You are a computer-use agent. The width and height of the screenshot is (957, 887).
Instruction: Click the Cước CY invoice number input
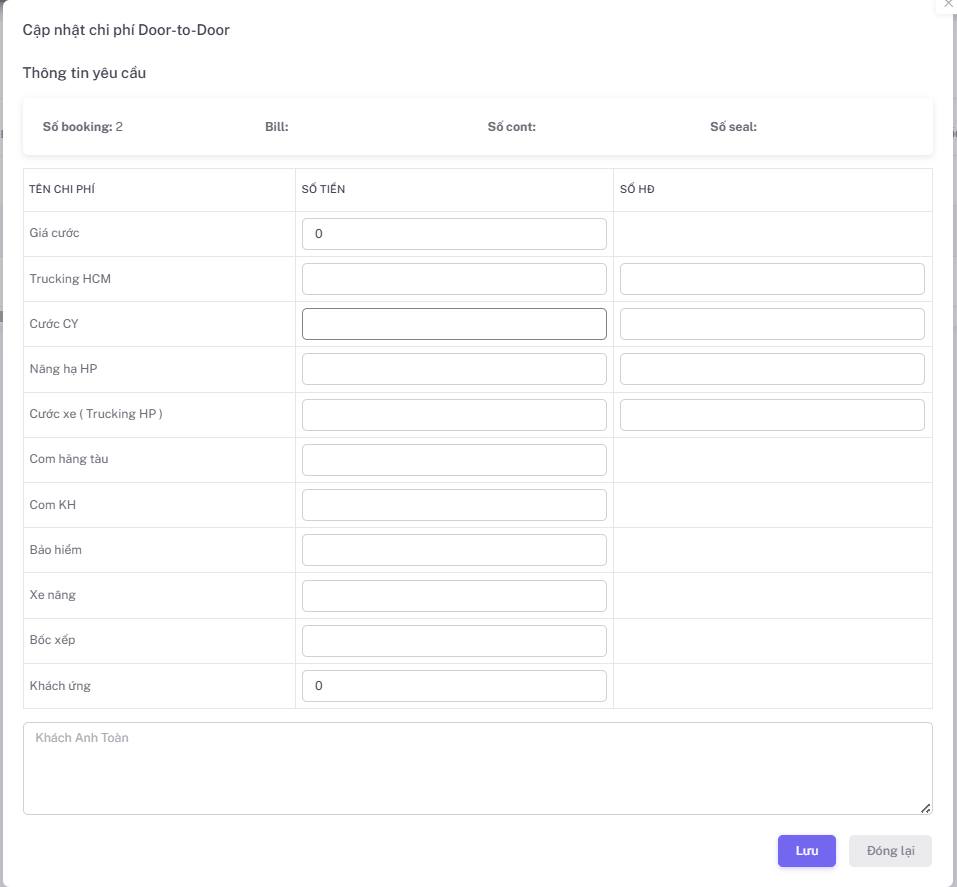point(772,324)
